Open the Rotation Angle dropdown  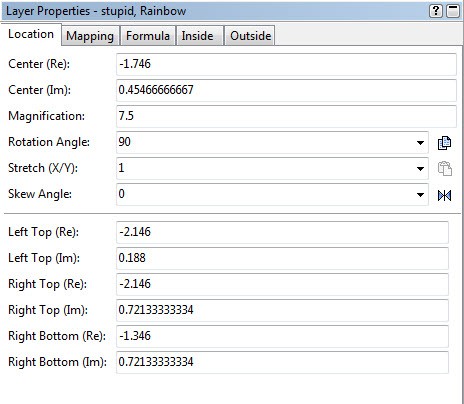coord(420,143)
